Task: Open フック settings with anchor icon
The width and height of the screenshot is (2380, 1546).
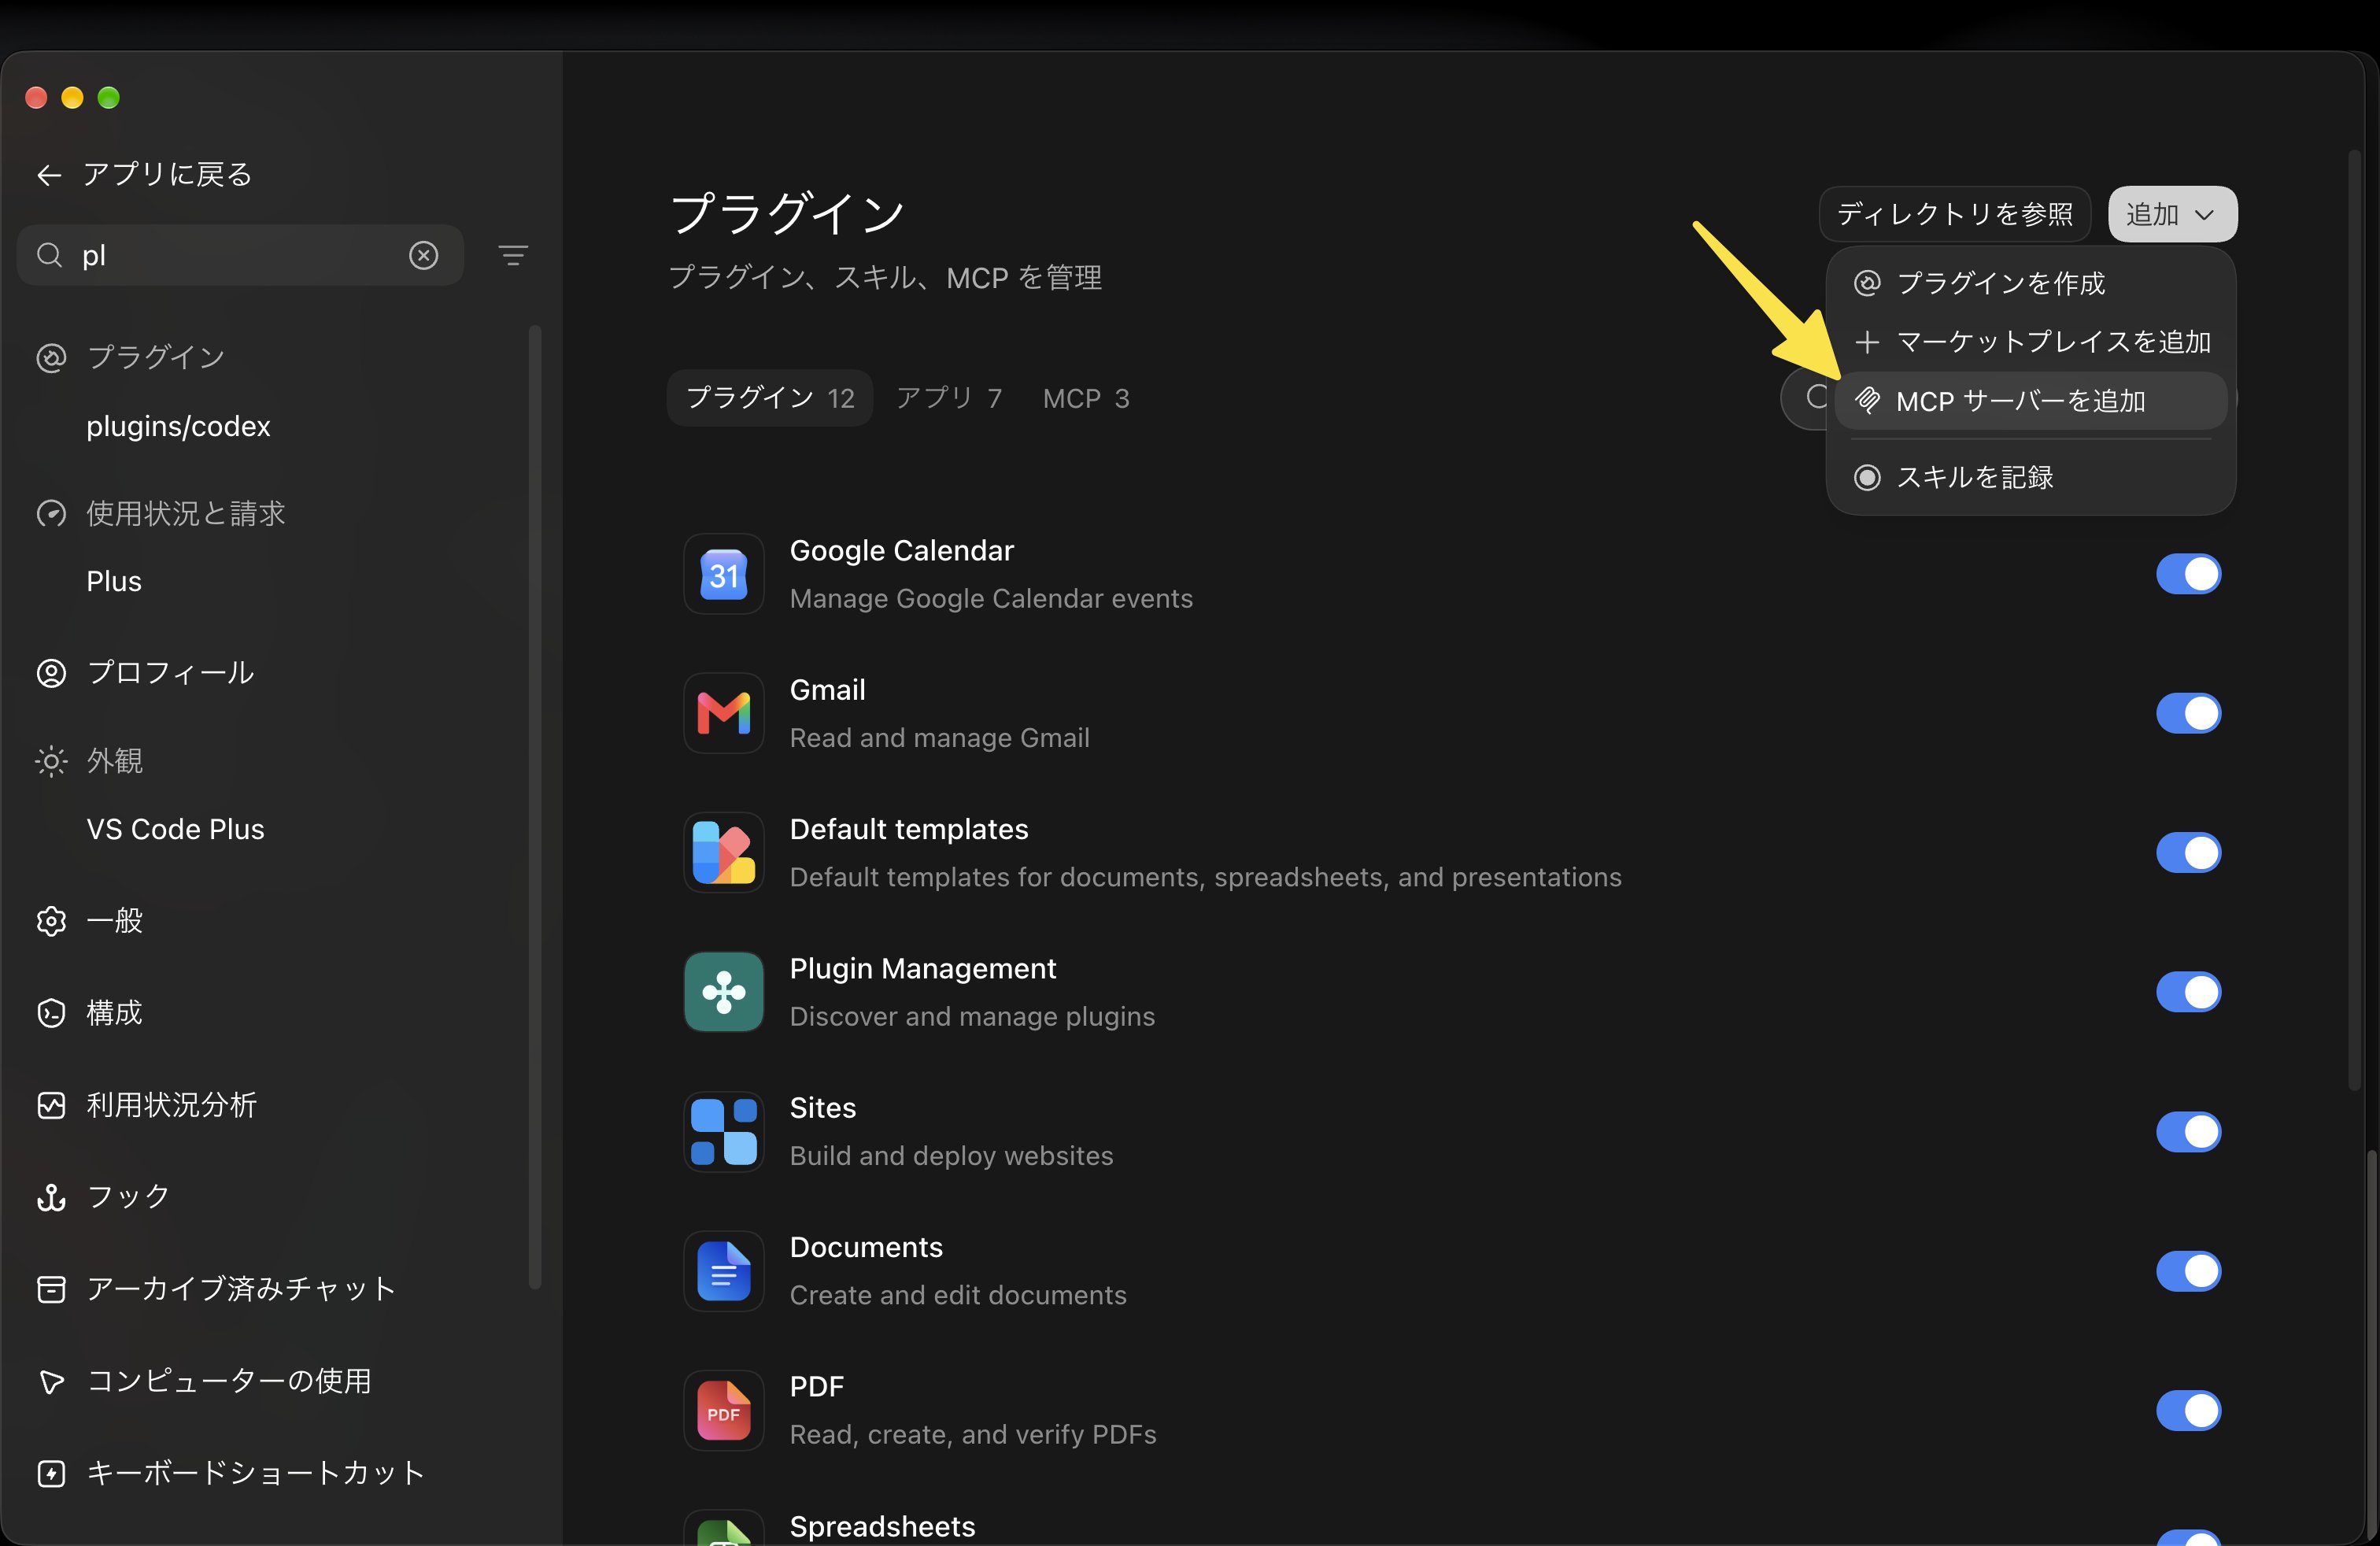Action: (103, 1196)
